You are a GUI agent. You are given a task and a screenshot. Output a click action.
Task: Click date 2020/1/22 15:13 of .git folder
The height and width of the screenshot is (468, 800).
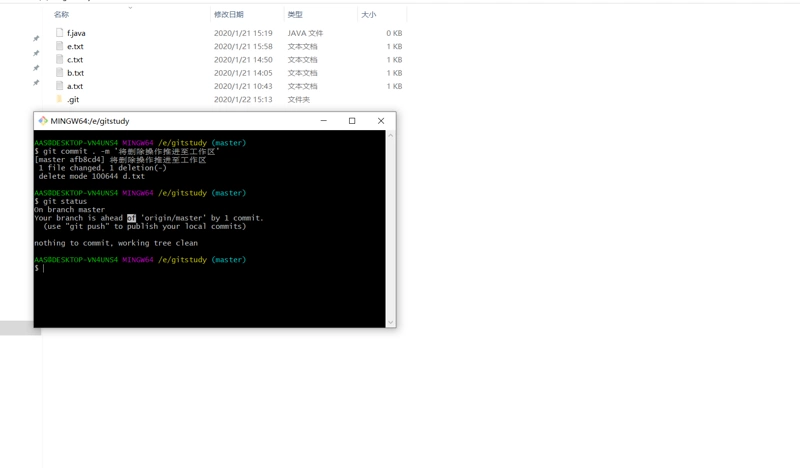243,100
